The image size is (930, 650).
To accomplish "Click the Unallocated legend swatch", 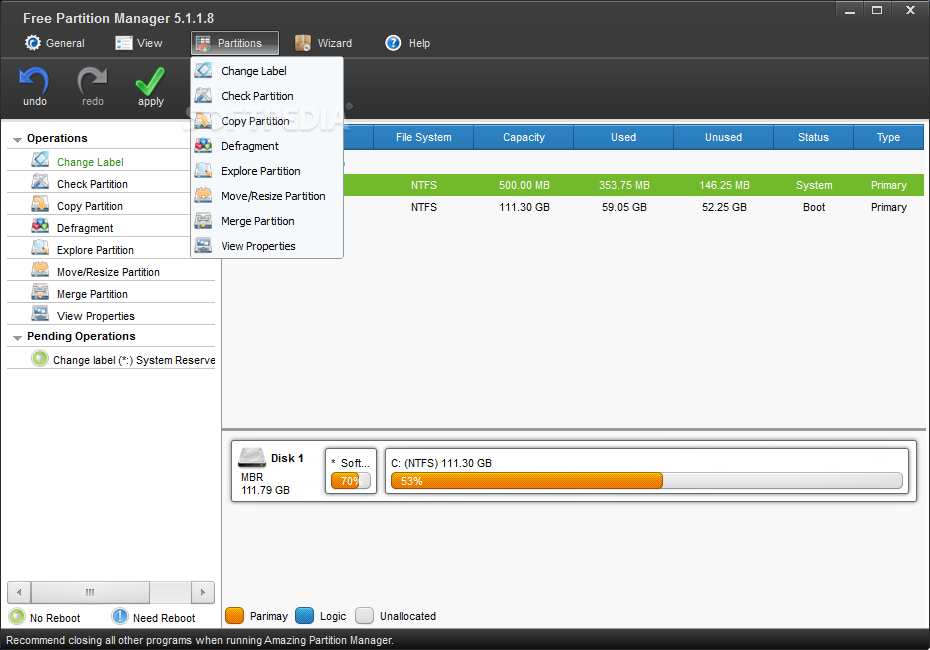I will [x=365, y=616].
